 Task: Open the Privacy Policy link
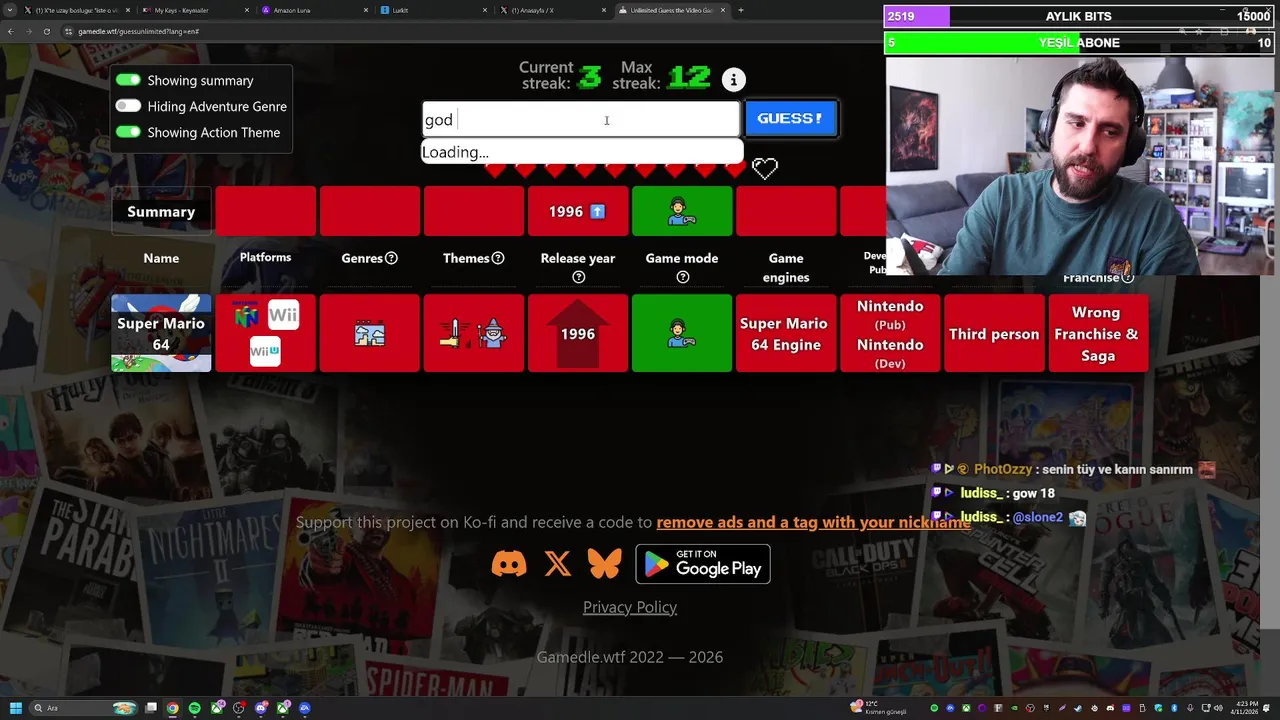(x=630, y=607)
